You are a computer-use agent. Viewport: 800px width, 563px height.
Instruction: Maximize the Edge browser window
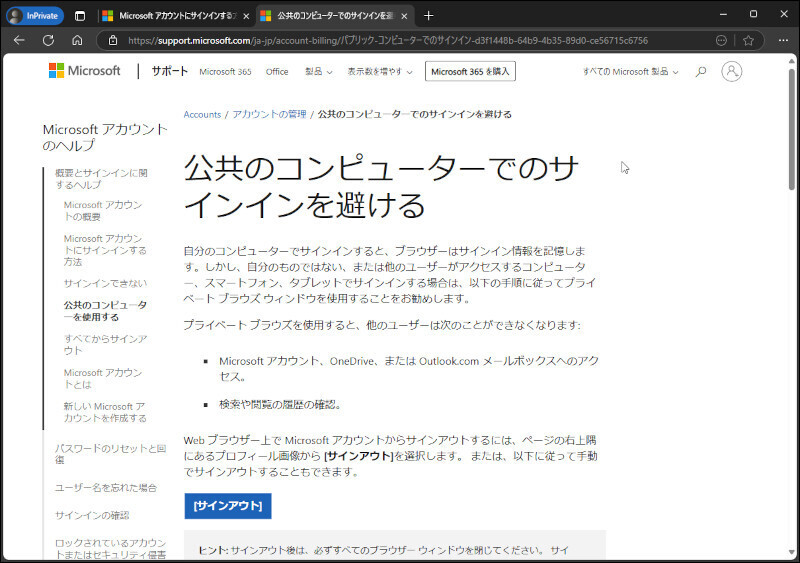[753, 14]
